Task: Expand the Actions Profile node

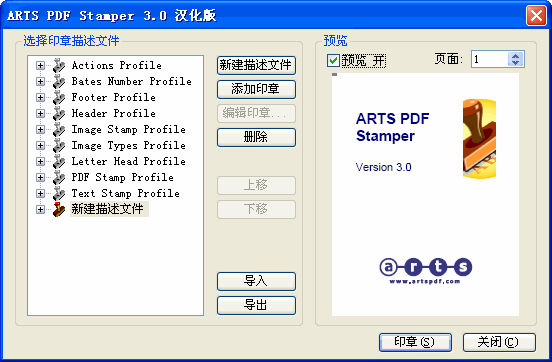Action: coord(40,65)
